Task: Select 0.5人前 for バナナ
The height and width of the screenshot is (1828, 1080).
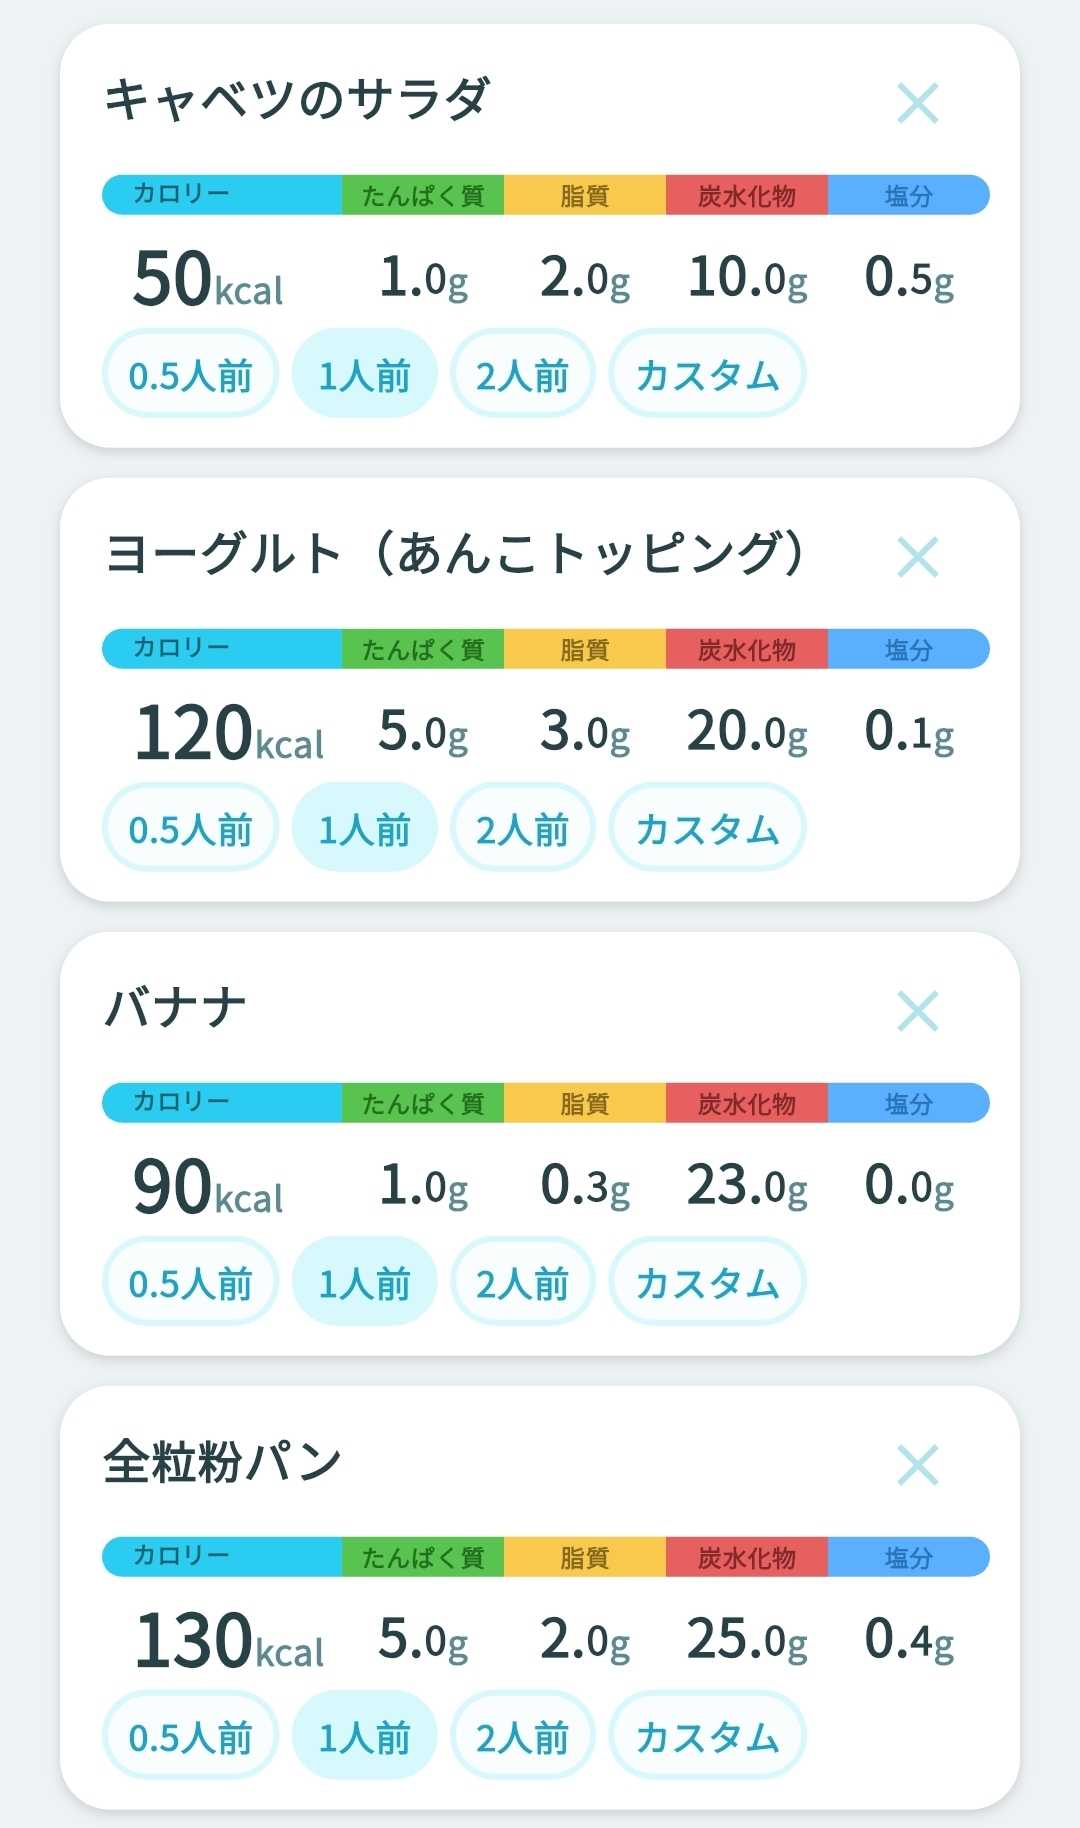Action: [190, 1281]
